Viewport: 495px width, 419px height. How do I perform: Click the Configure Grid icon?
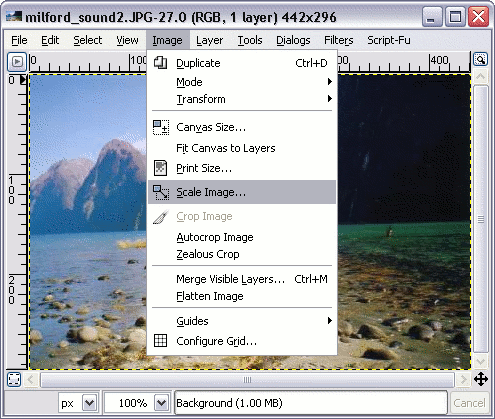tap(160, 341)
